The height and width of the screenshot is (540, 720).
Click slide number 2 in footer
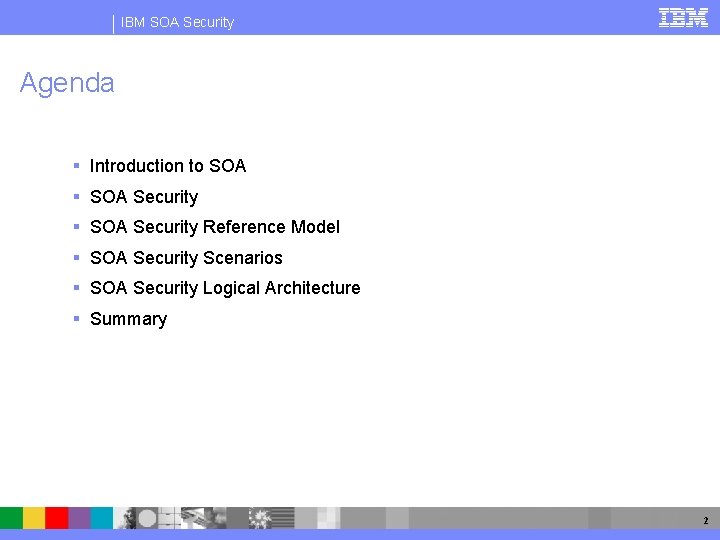coord(706,521)
